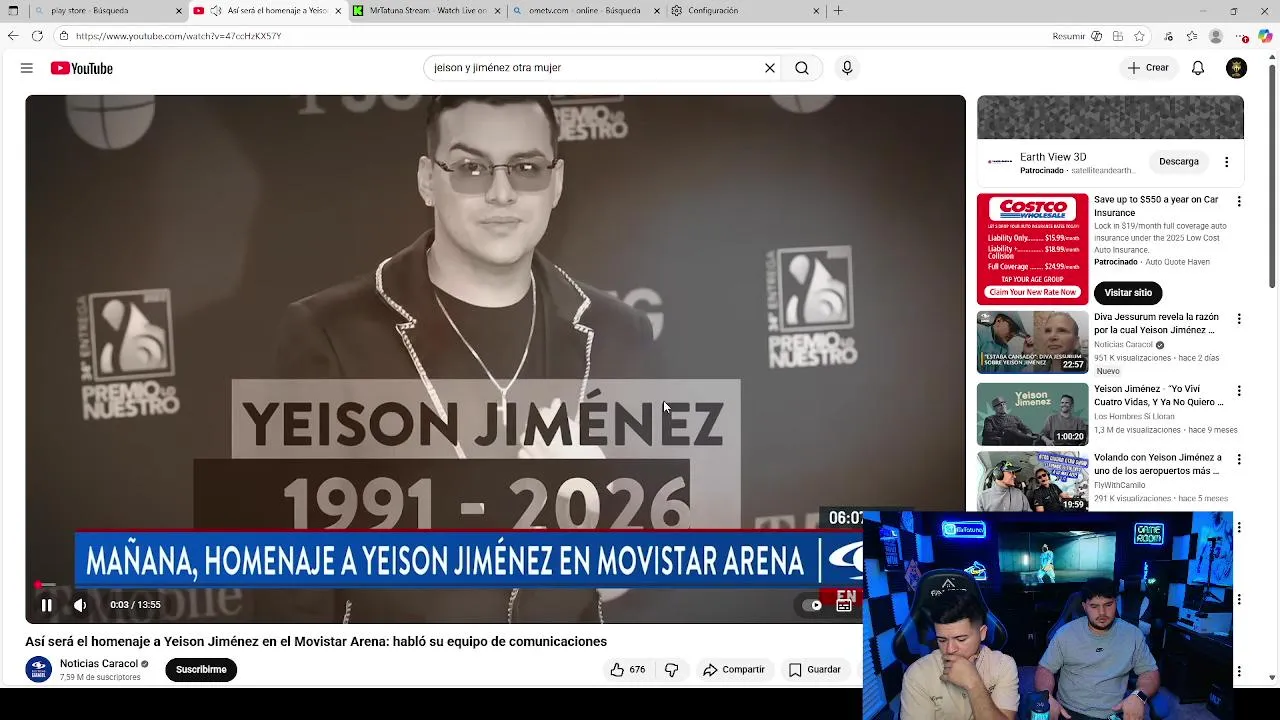
Task: Go back with the browser back arrow
Action: click(x=13, y=36)
